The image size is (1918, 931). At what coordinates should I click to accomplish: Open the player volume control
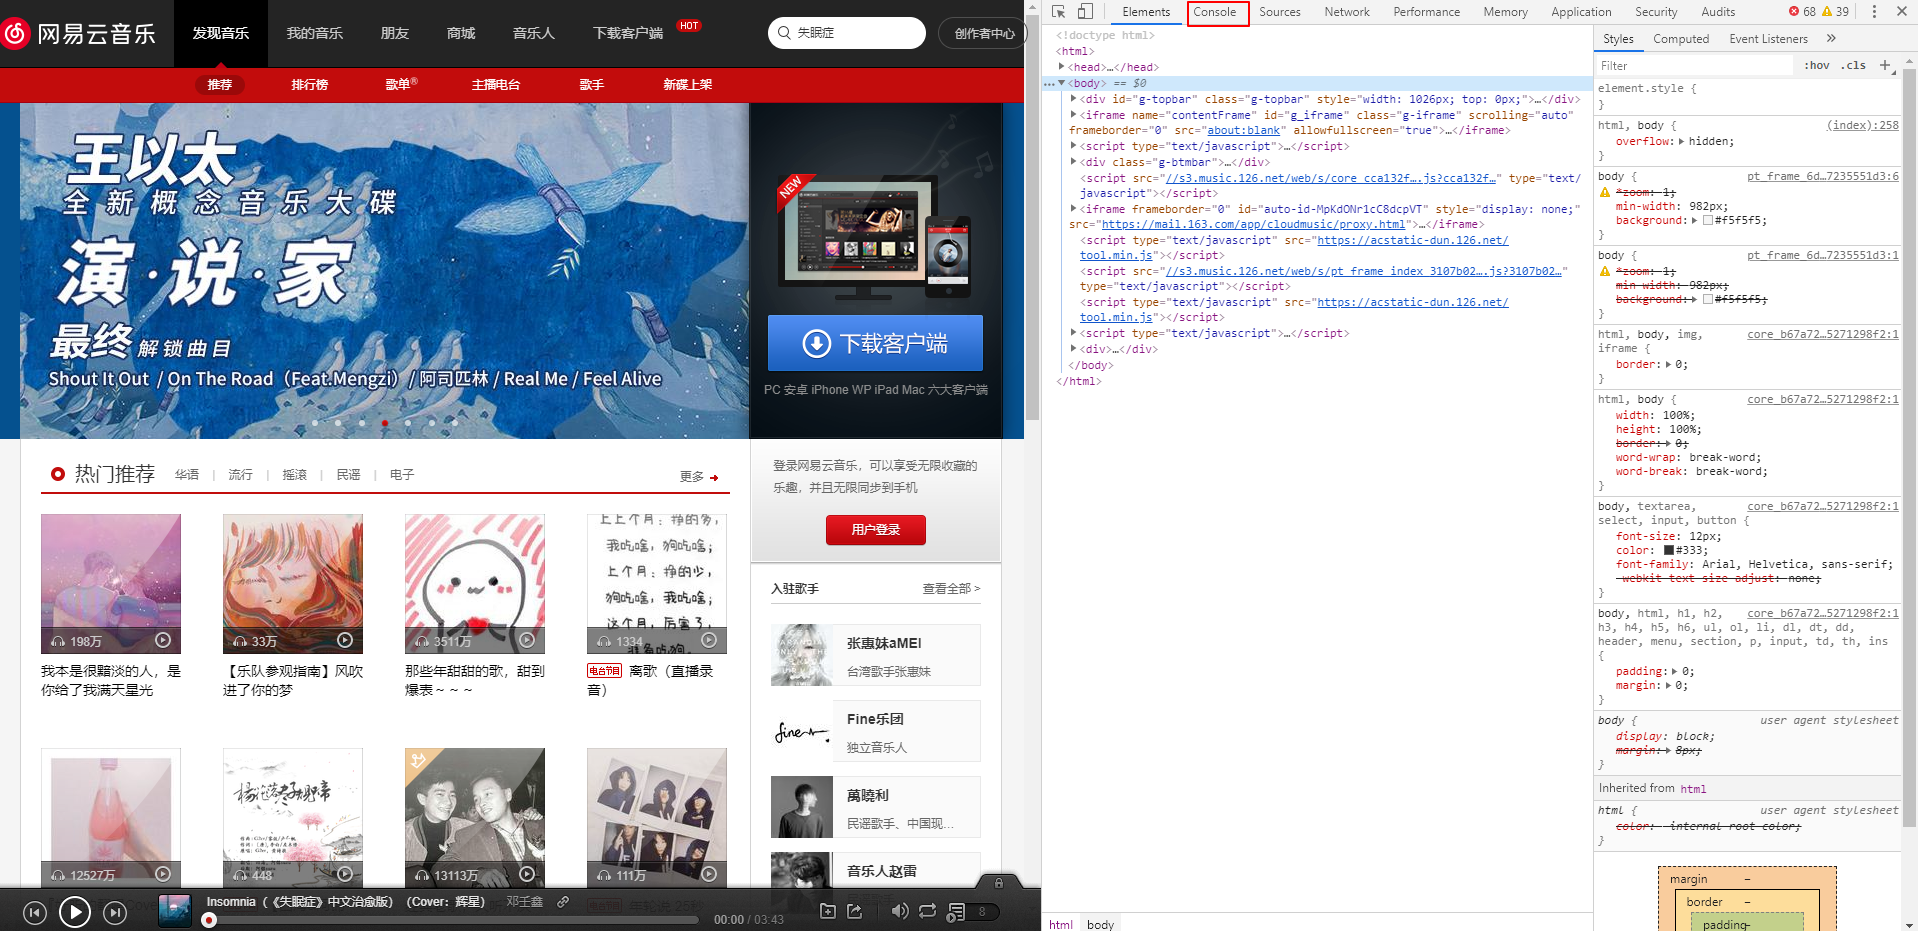pyautogui.click(x=900, y=911)
